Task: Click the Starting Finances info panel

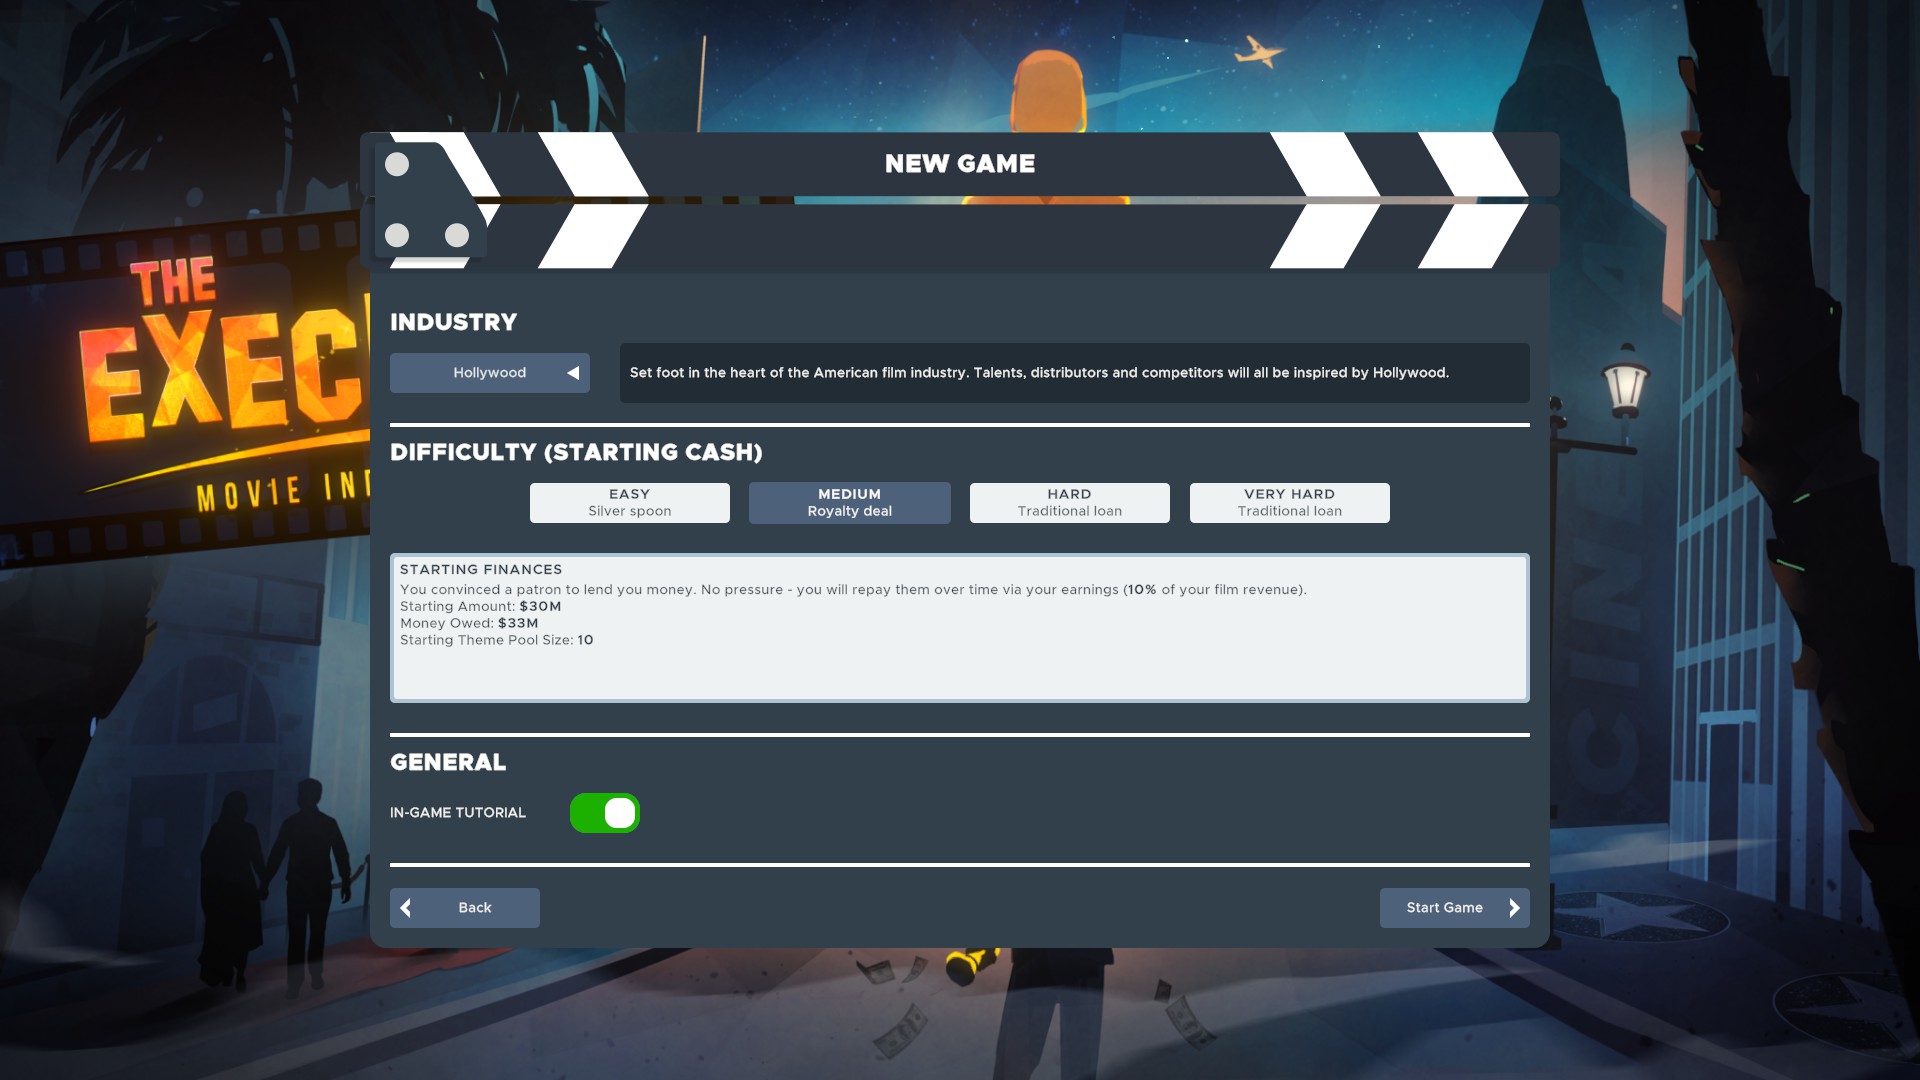Action: pyautogui.click(x=960, y=628)
